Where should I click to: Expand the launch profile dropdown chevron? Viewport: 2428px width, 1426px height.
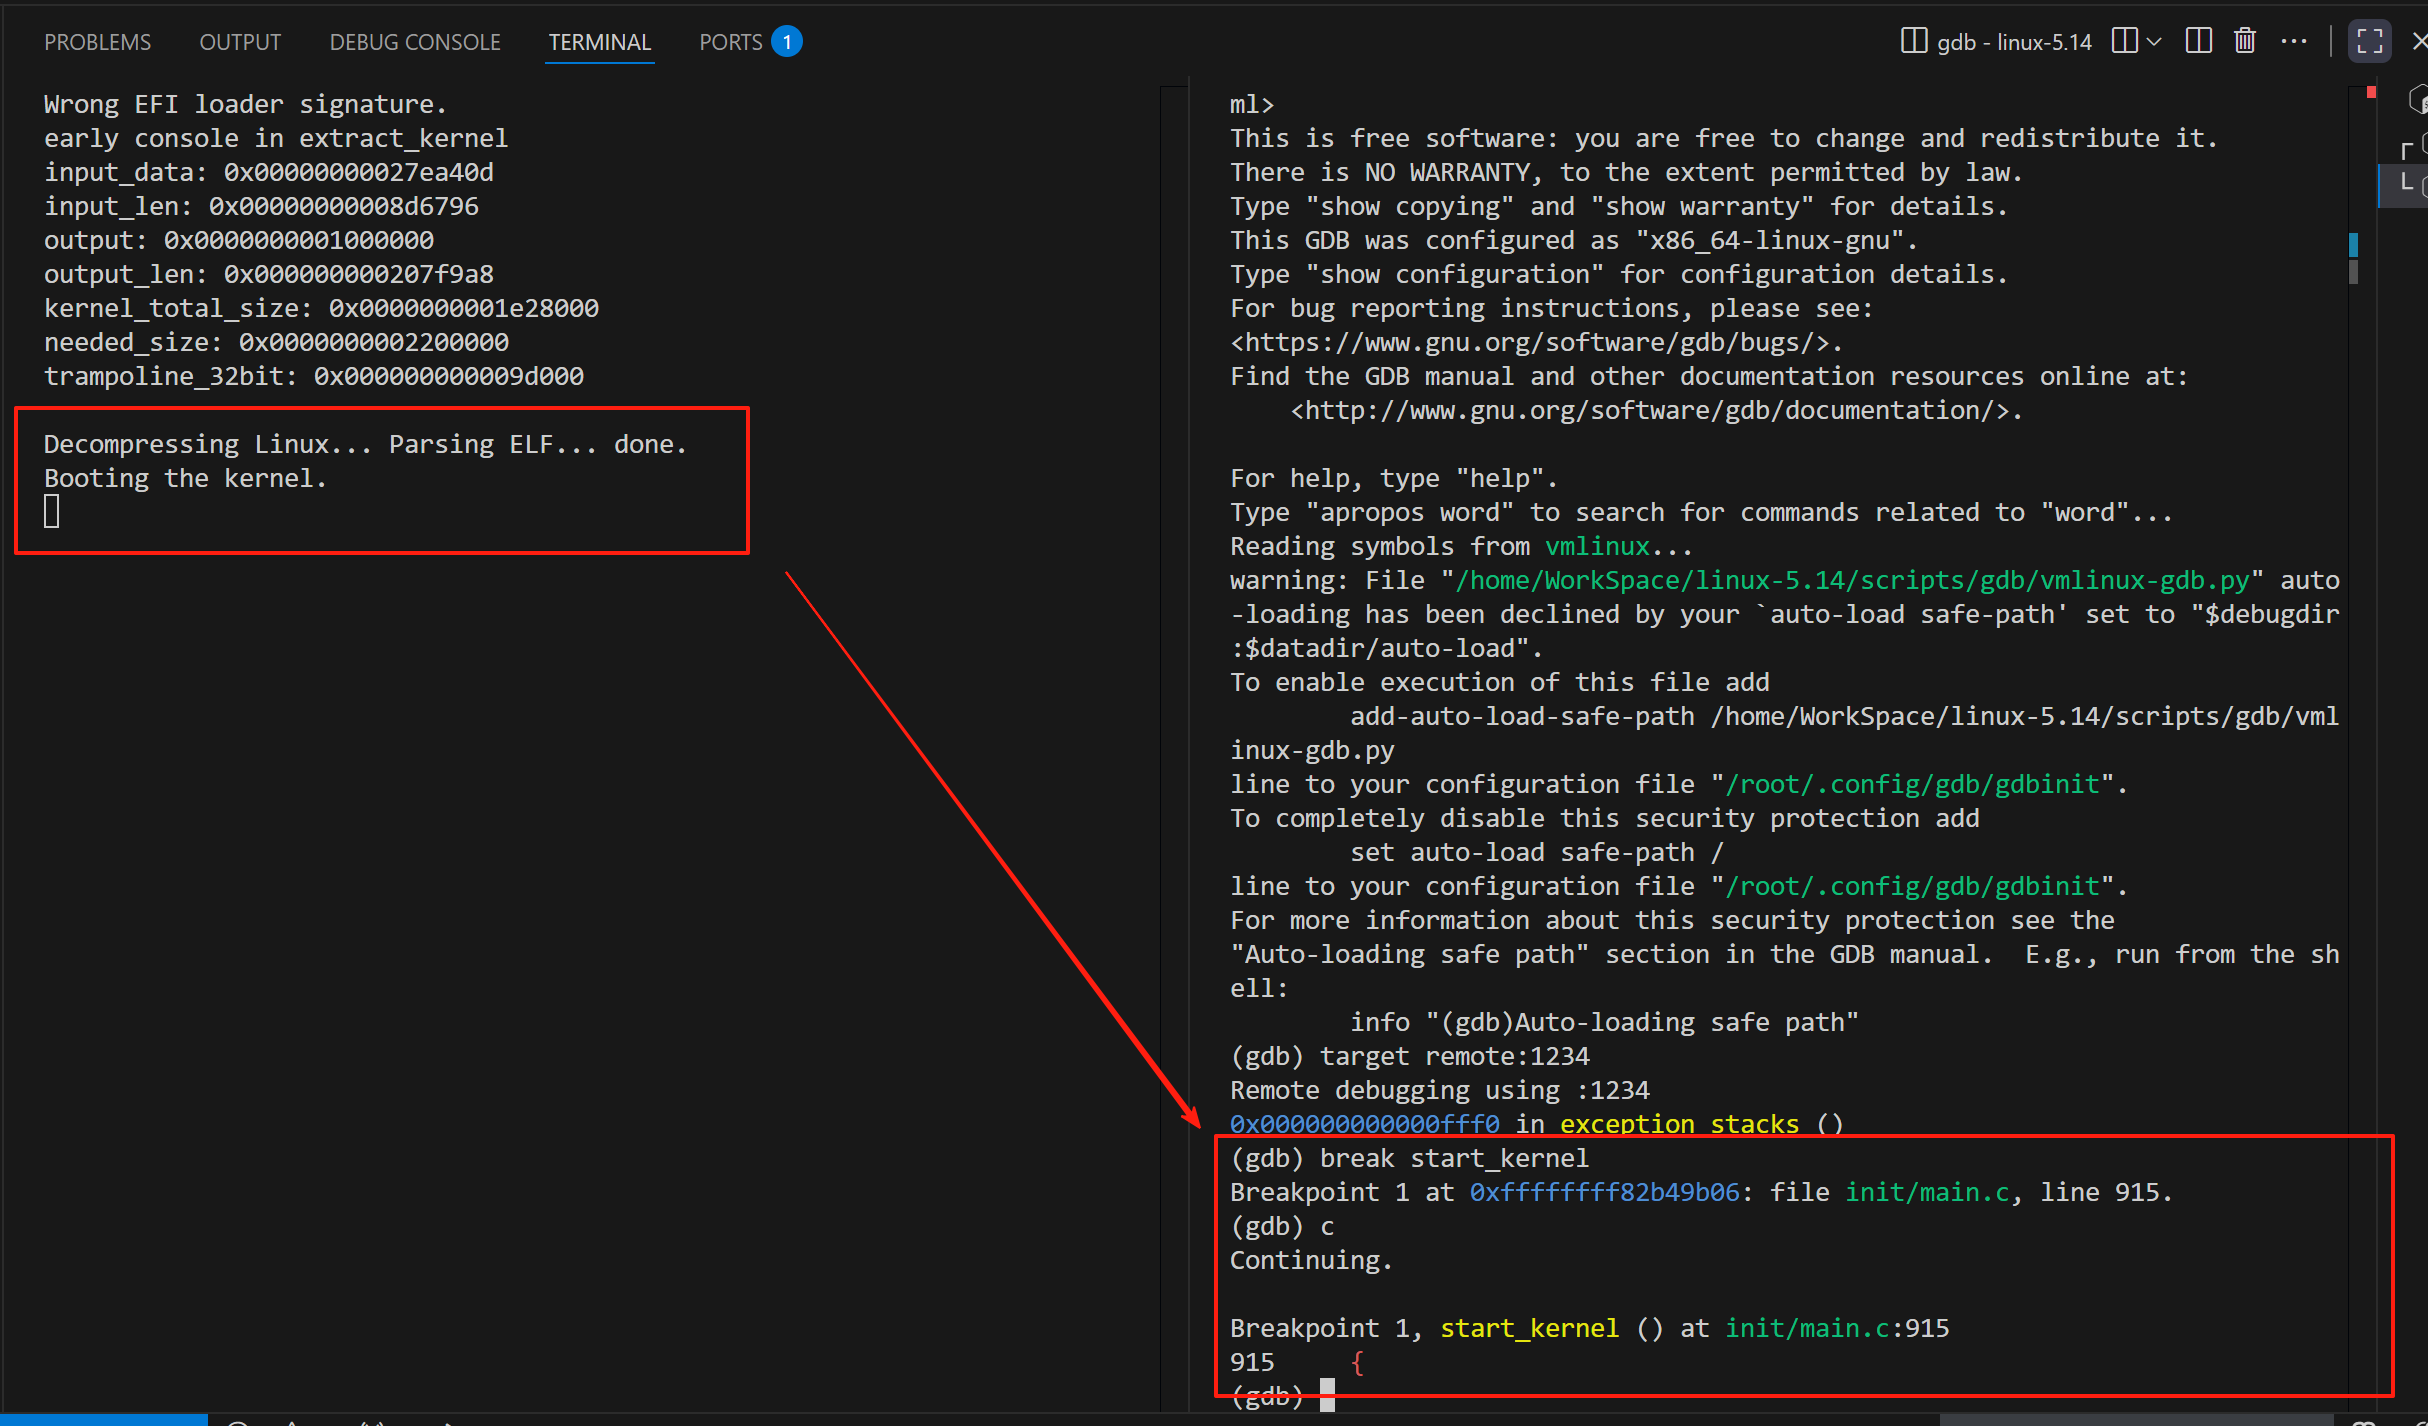click(x=2154, y=42)
